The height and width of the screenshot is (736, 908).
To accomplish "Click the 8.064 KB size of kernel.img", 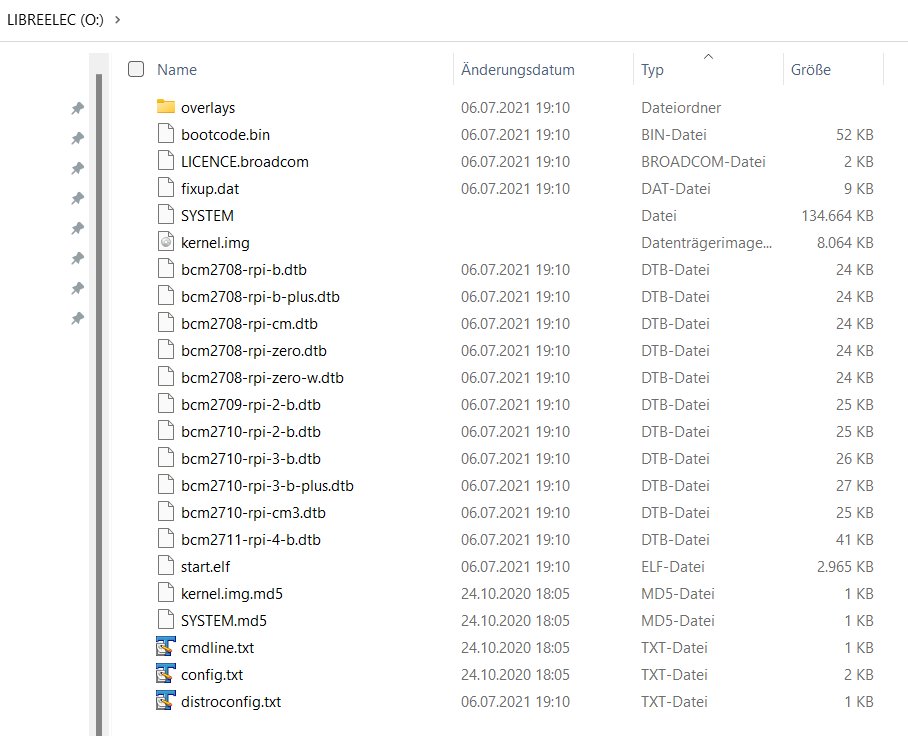I will click(x=845, y=243).
